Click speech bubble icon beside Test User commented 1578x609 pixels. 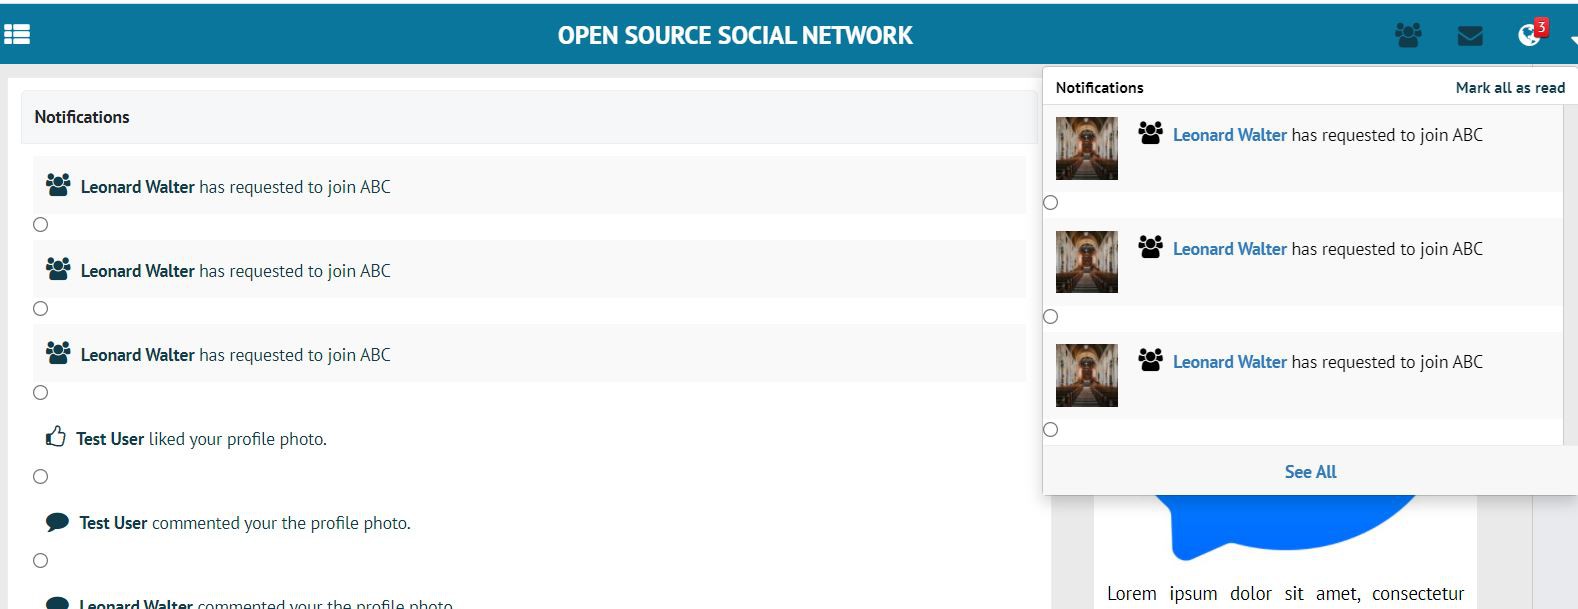(57, 522)
